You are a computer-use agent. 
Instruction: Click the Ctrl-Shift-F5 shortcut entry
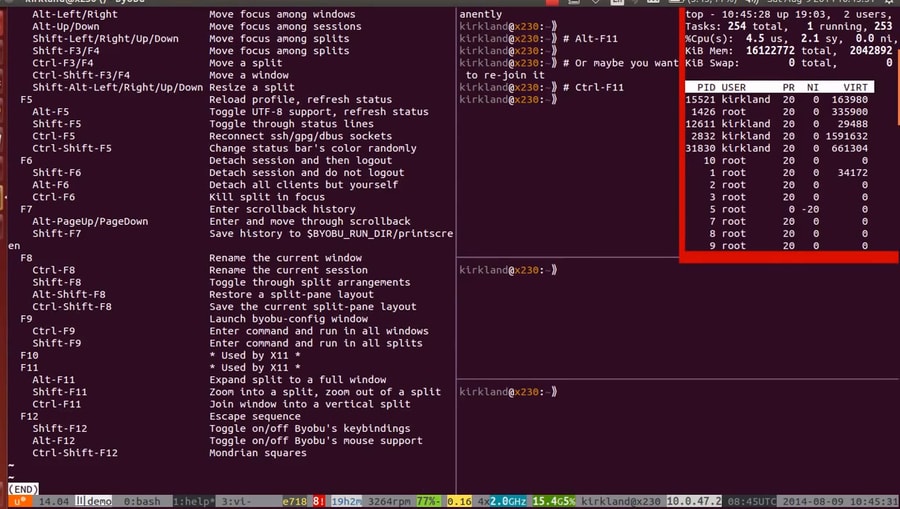pos(72,148)
